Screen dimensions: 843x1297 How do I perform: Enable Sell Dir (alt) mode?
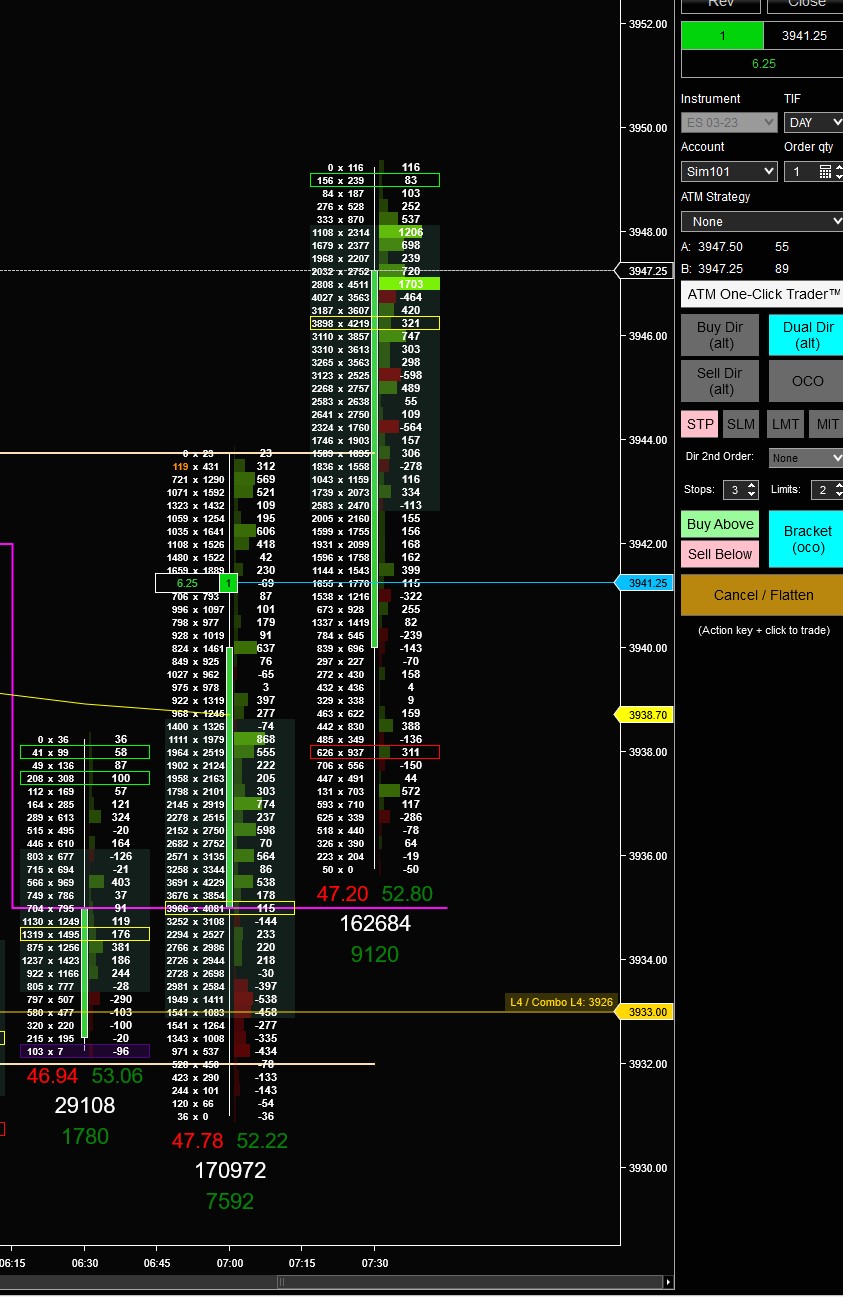coord(720,381)
